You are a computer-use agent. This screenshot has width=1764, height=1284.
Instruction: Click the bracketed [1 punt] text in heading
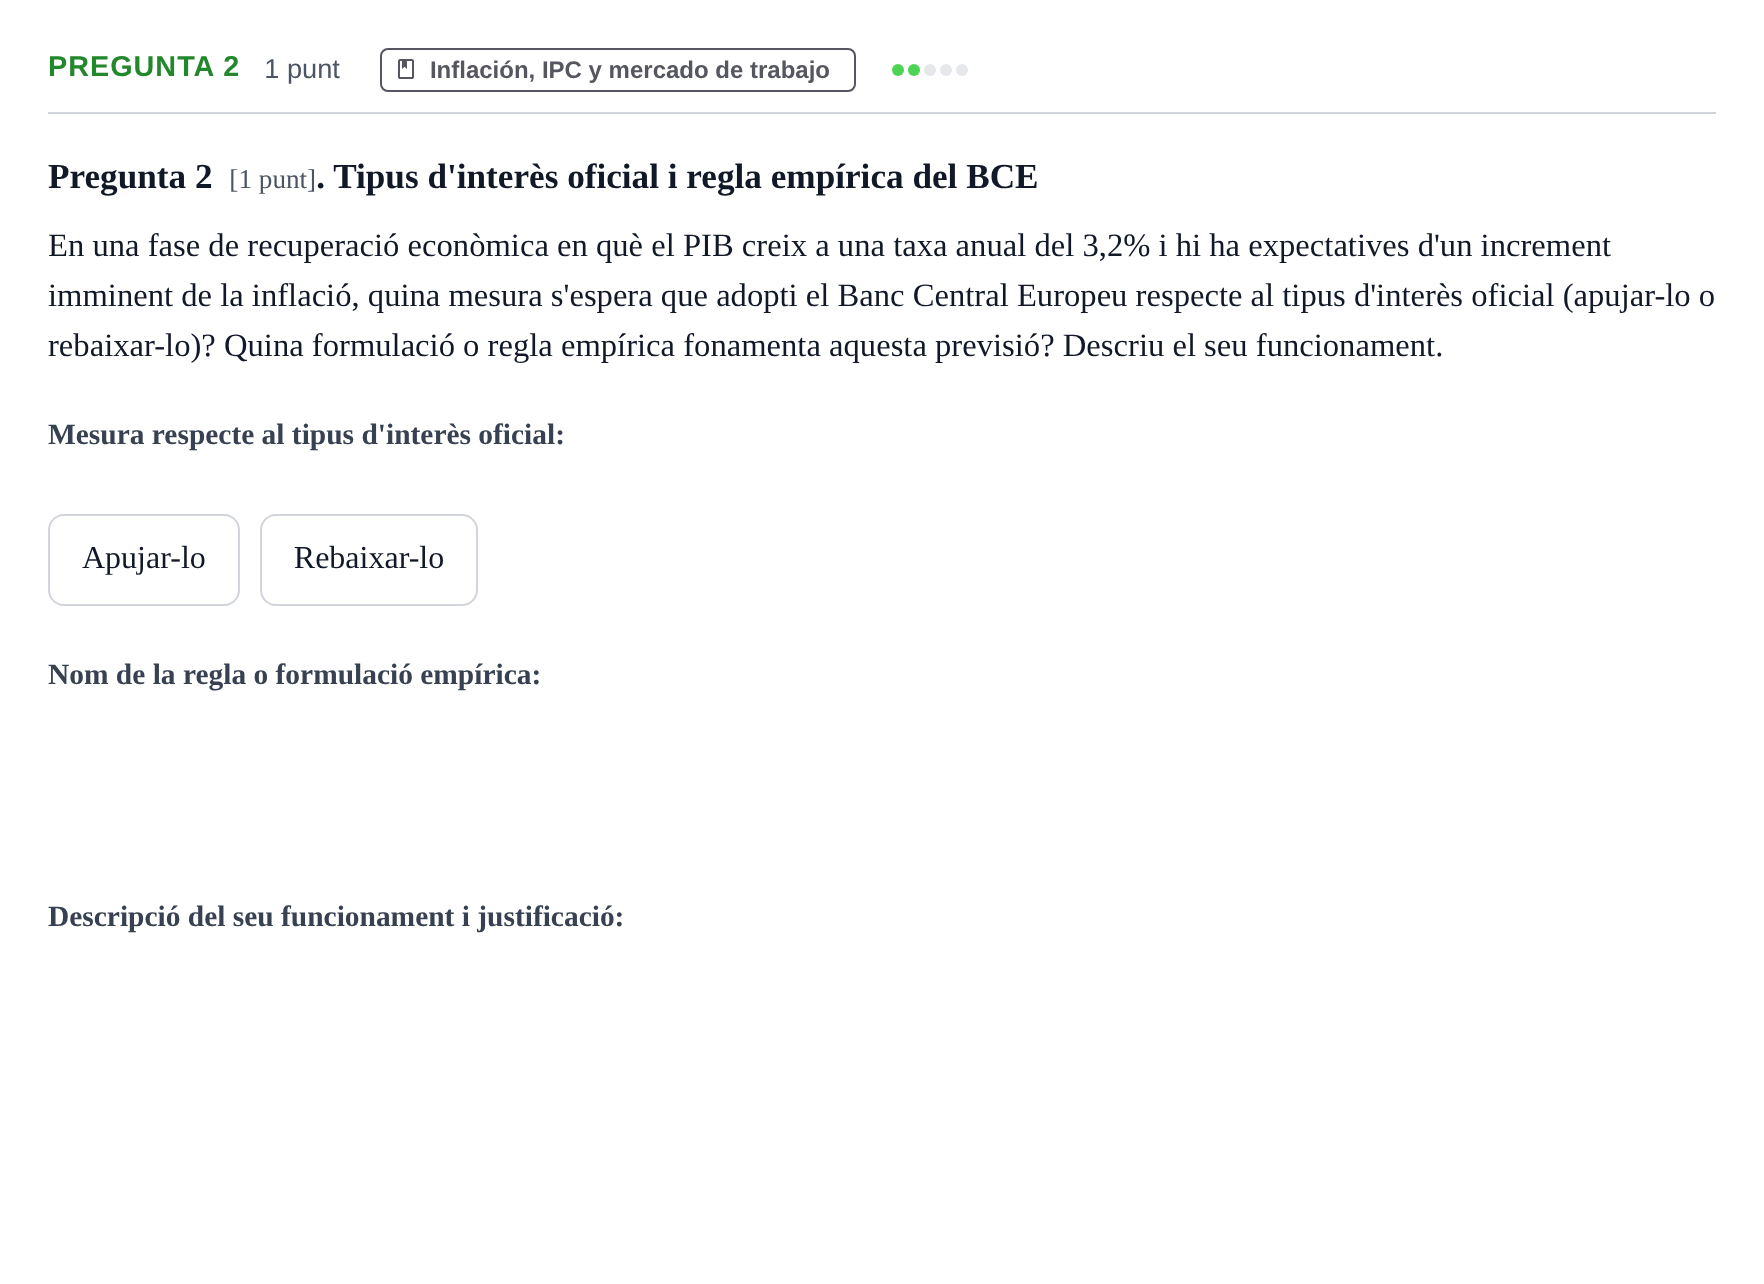tap(272, 179)
